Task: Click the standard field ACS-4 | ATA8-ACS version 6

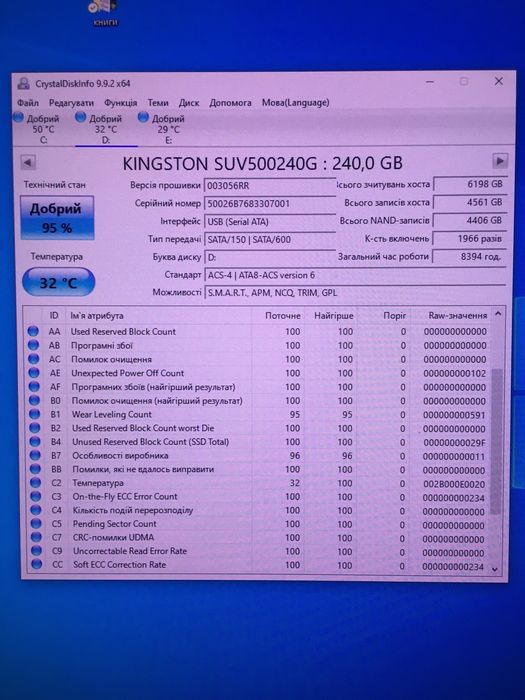Action: tap(355, 275)
